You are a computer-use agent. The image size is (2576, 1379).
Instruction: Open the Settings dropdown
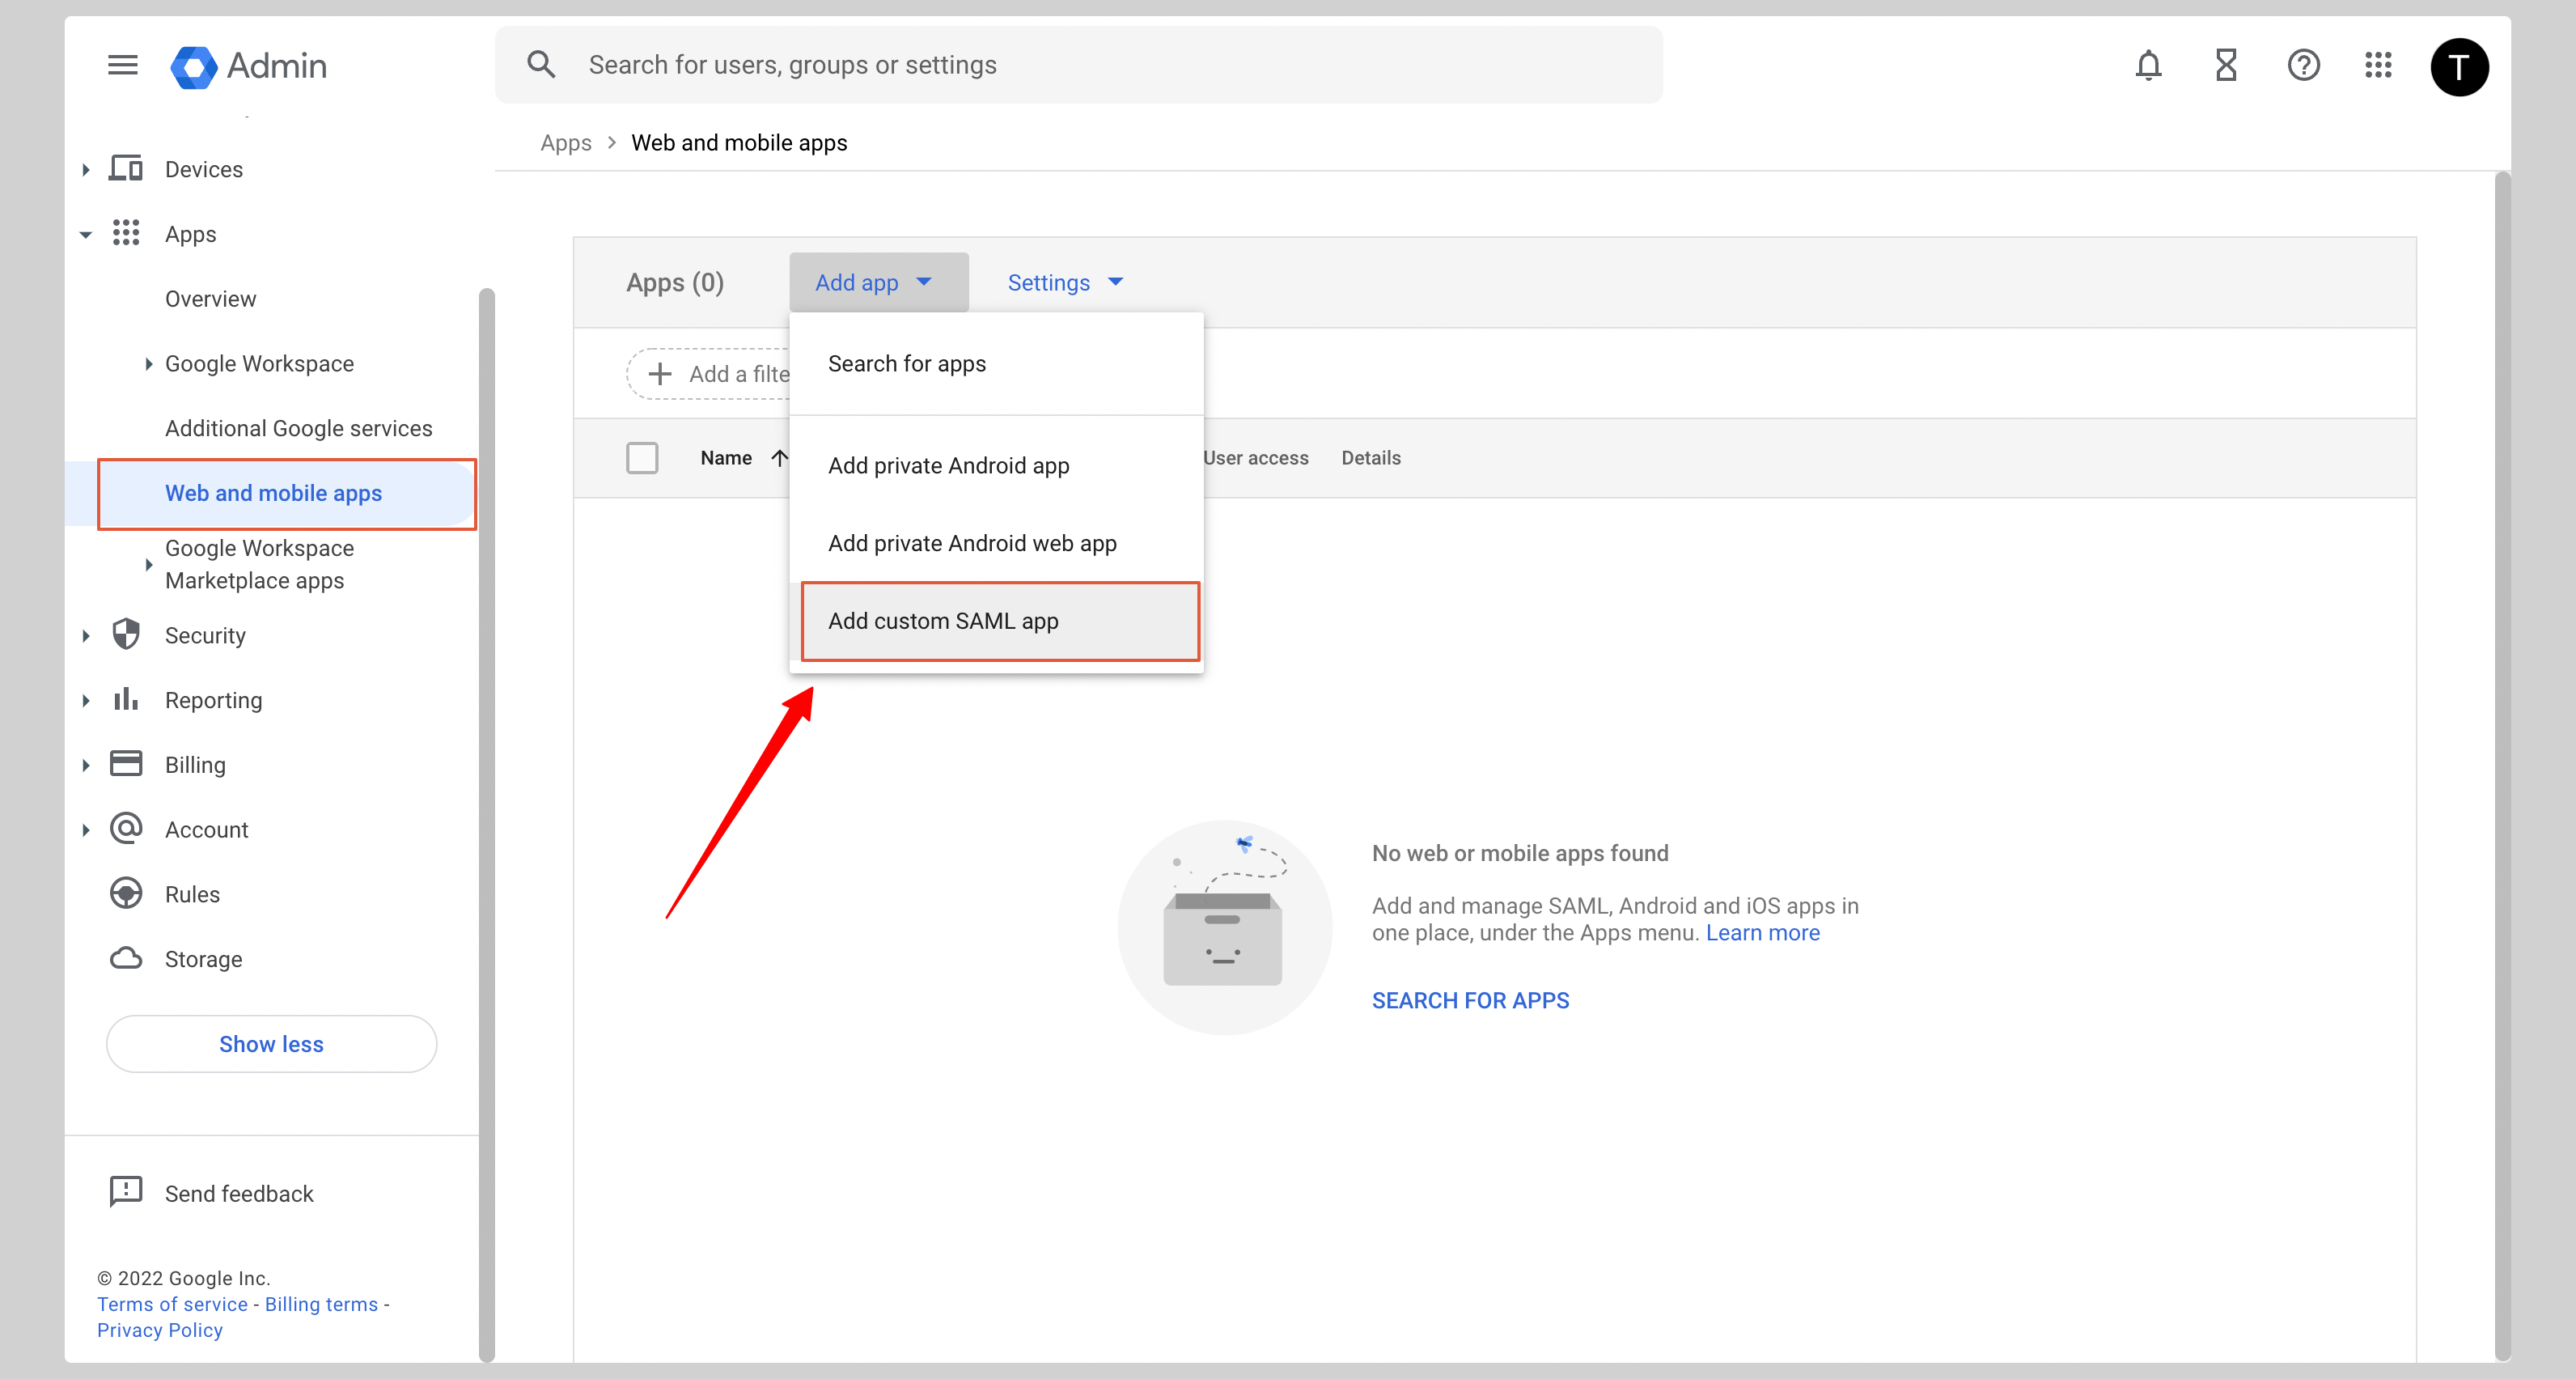[1063, 282]
